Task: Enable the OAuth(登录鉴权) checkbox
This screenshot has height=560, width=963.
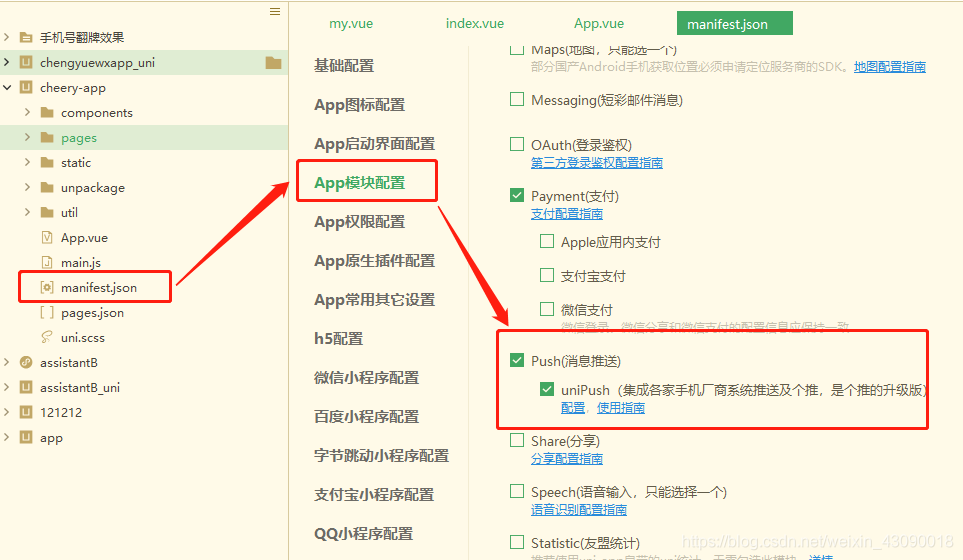Action: point(517,144)
